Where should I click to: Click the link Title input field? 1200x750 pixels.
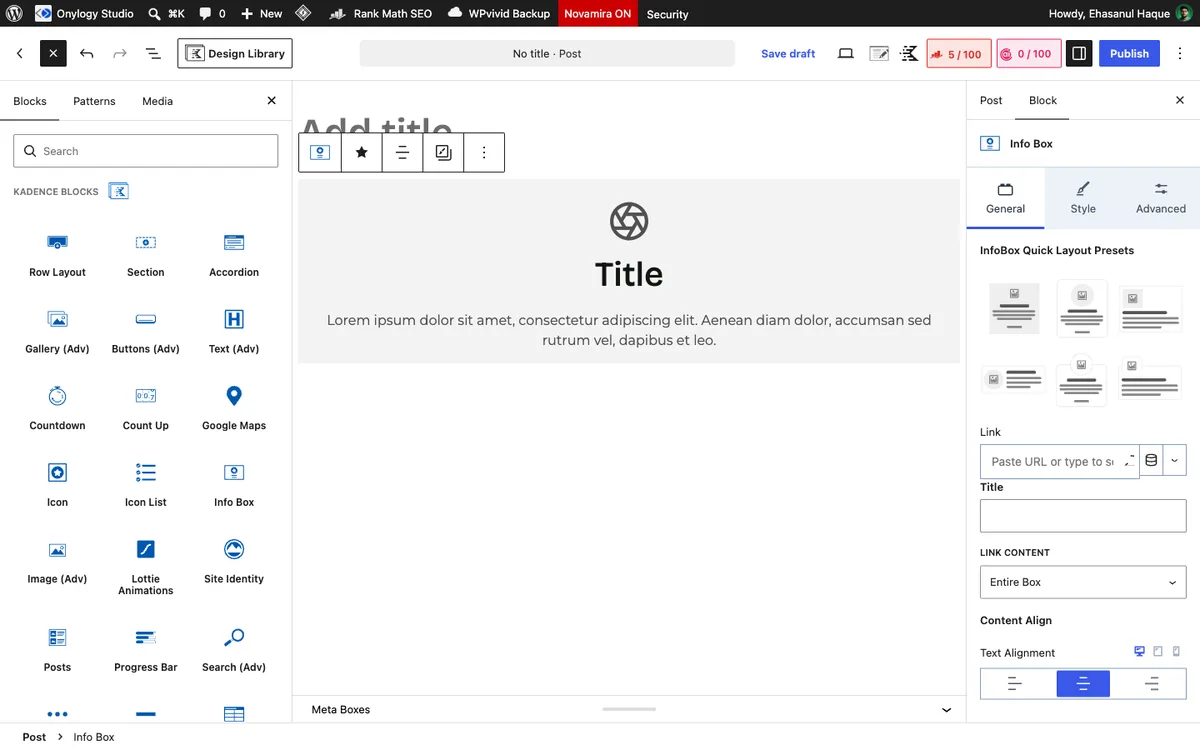[x=1083, y=516]
